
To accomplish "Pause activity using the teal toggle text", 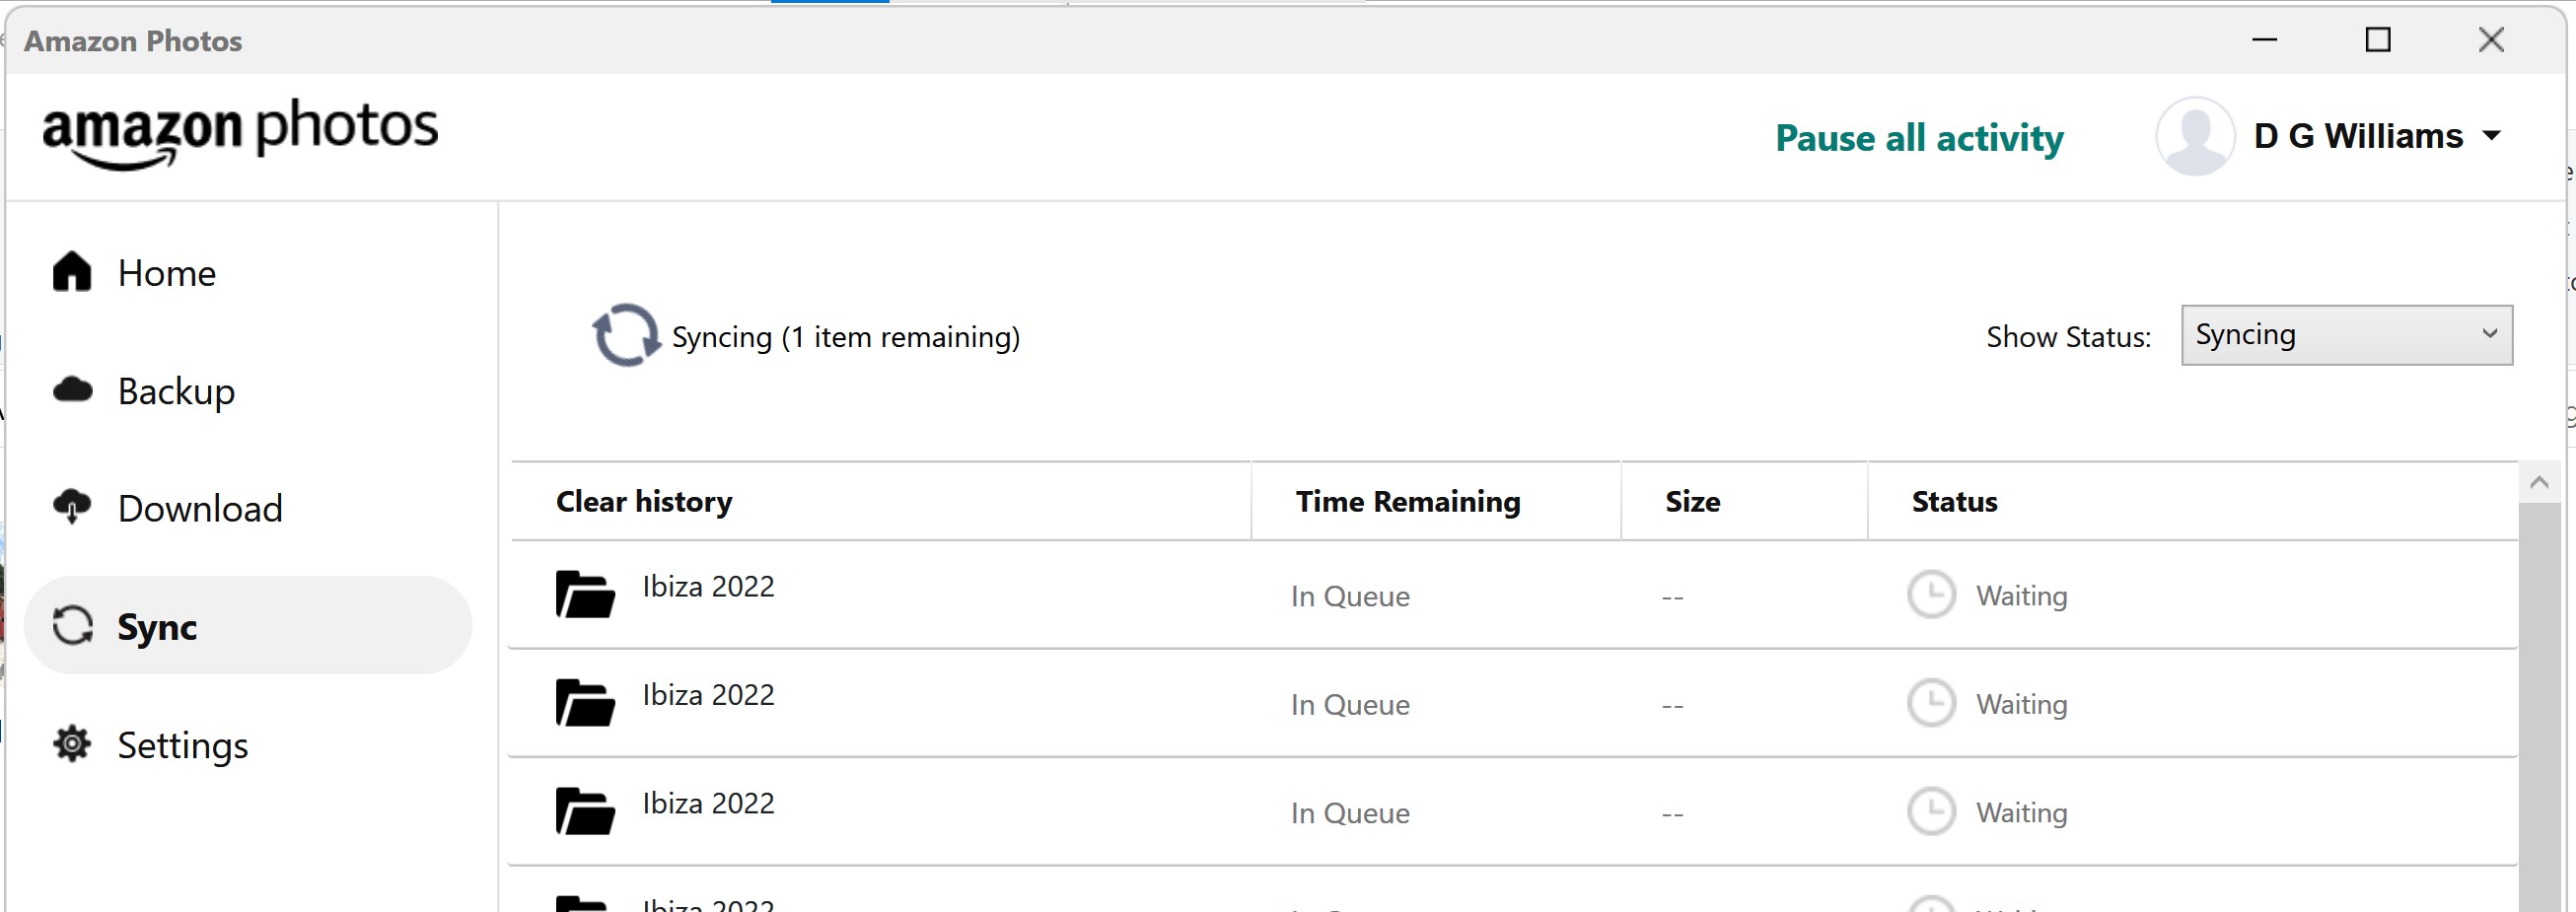I will click(1918, 138).
